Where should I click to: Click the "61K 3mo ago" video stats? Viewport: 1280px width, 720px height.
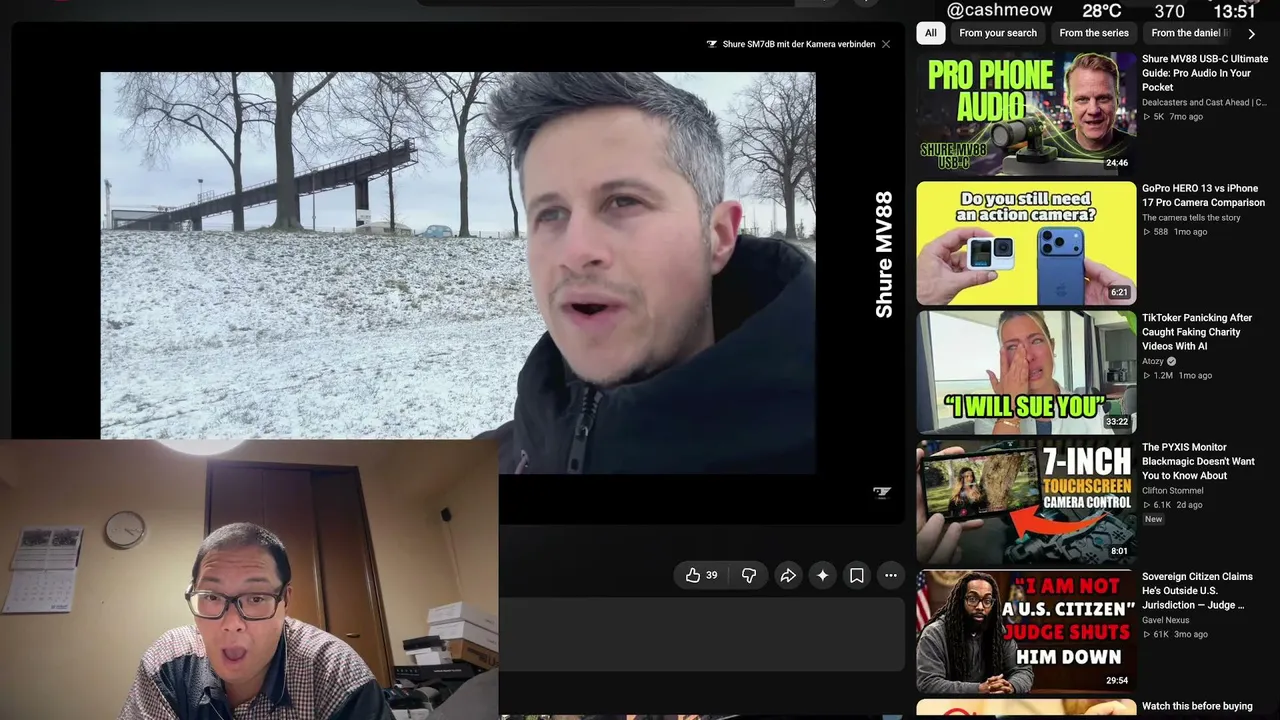(x=1175, y=634)
